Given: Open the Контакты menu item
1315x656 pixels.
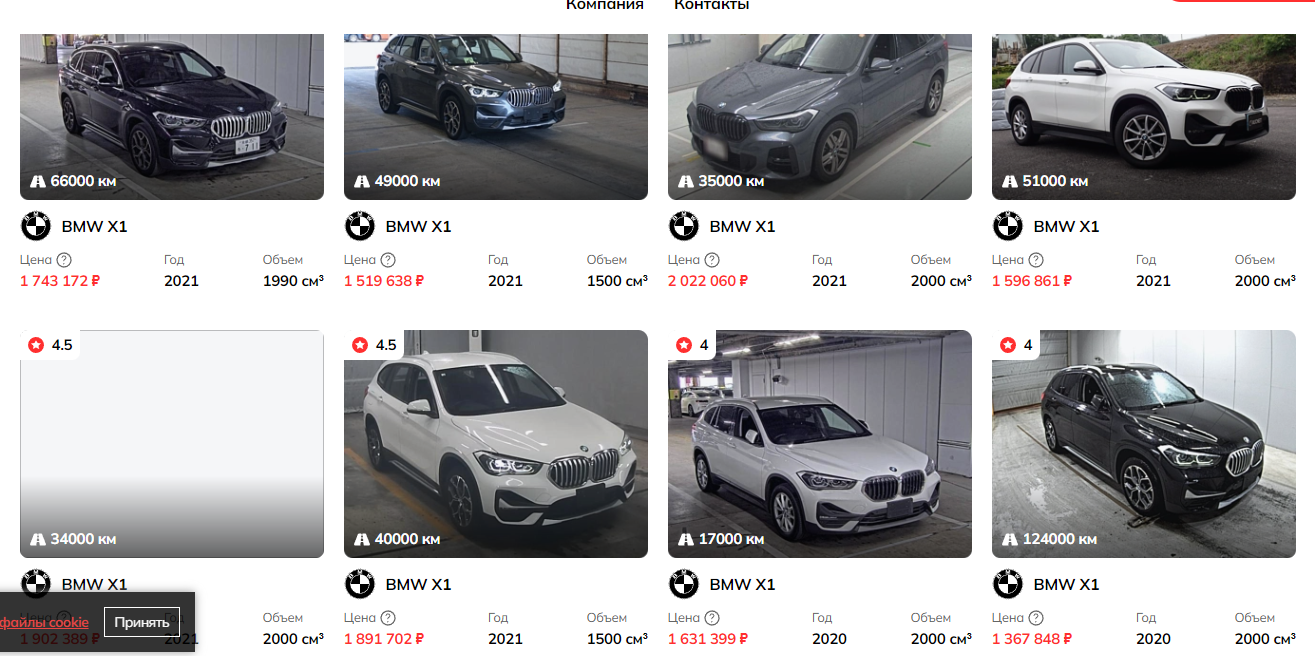Looking at the screenshot, I should coord(712,5).
